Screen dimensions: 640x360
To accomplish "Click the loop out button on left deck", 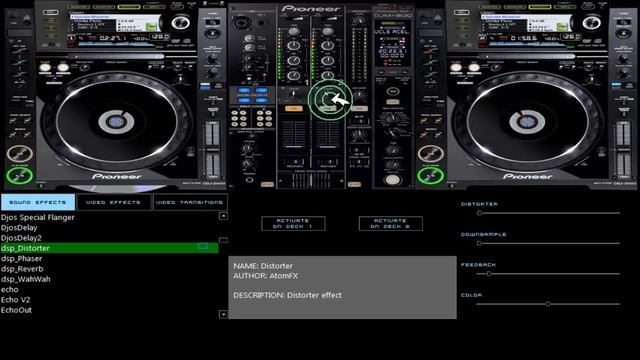I will [62, 68].
